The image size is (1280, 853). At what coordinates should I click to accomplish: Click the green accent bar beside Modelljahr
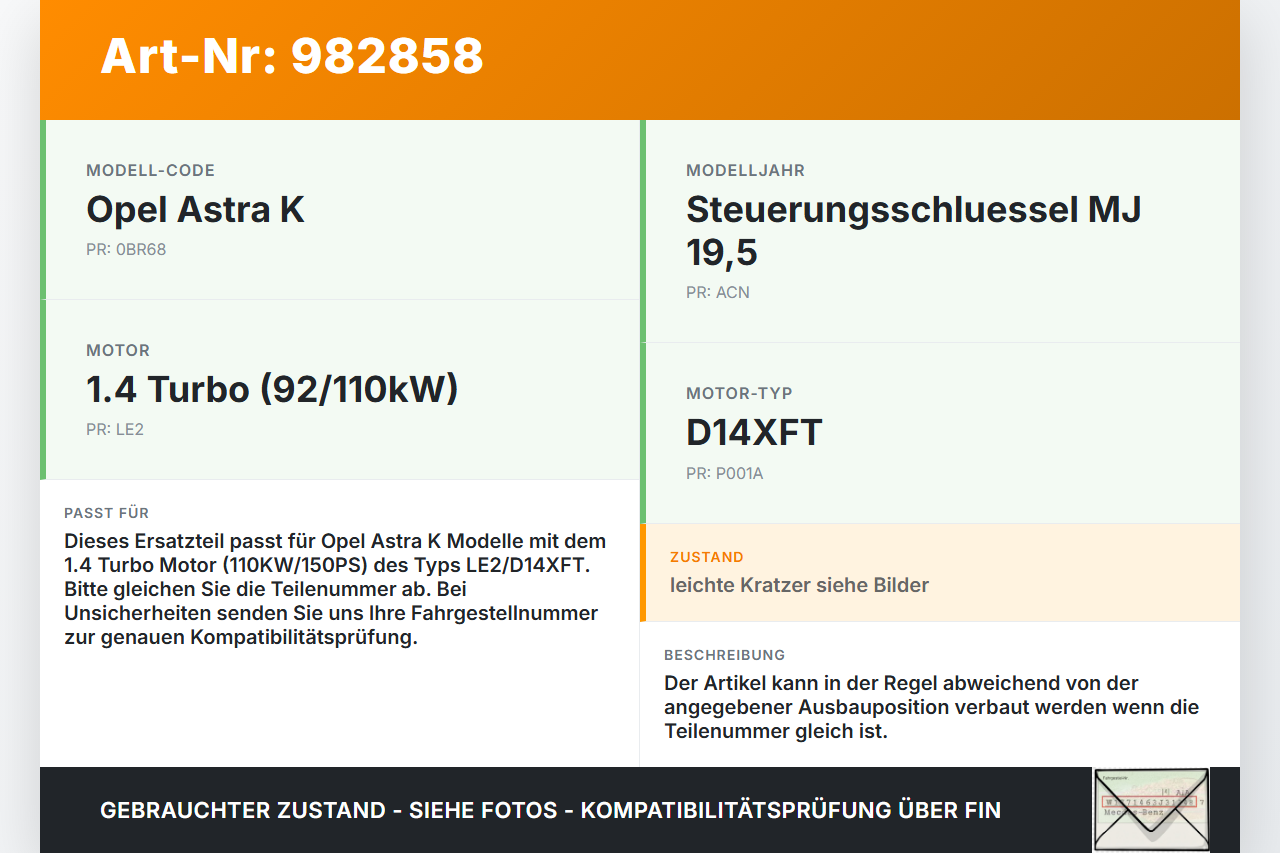point(644,228)
